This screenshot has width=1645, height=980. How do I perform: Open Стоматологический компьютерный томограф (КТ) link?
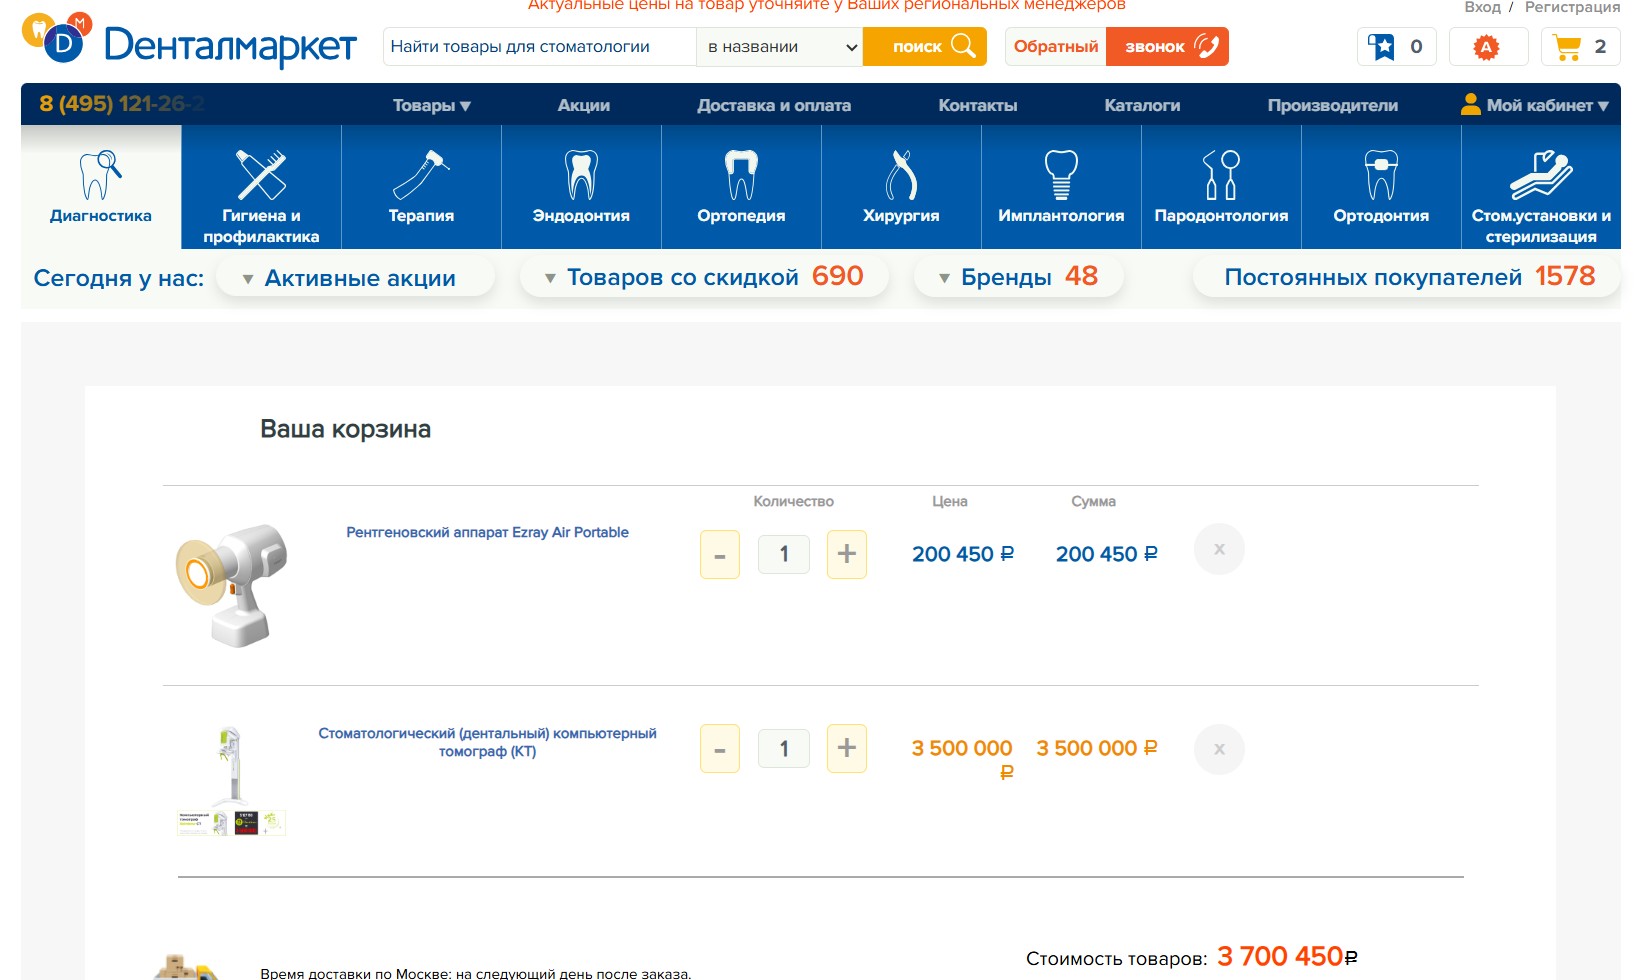pos(487,742)
